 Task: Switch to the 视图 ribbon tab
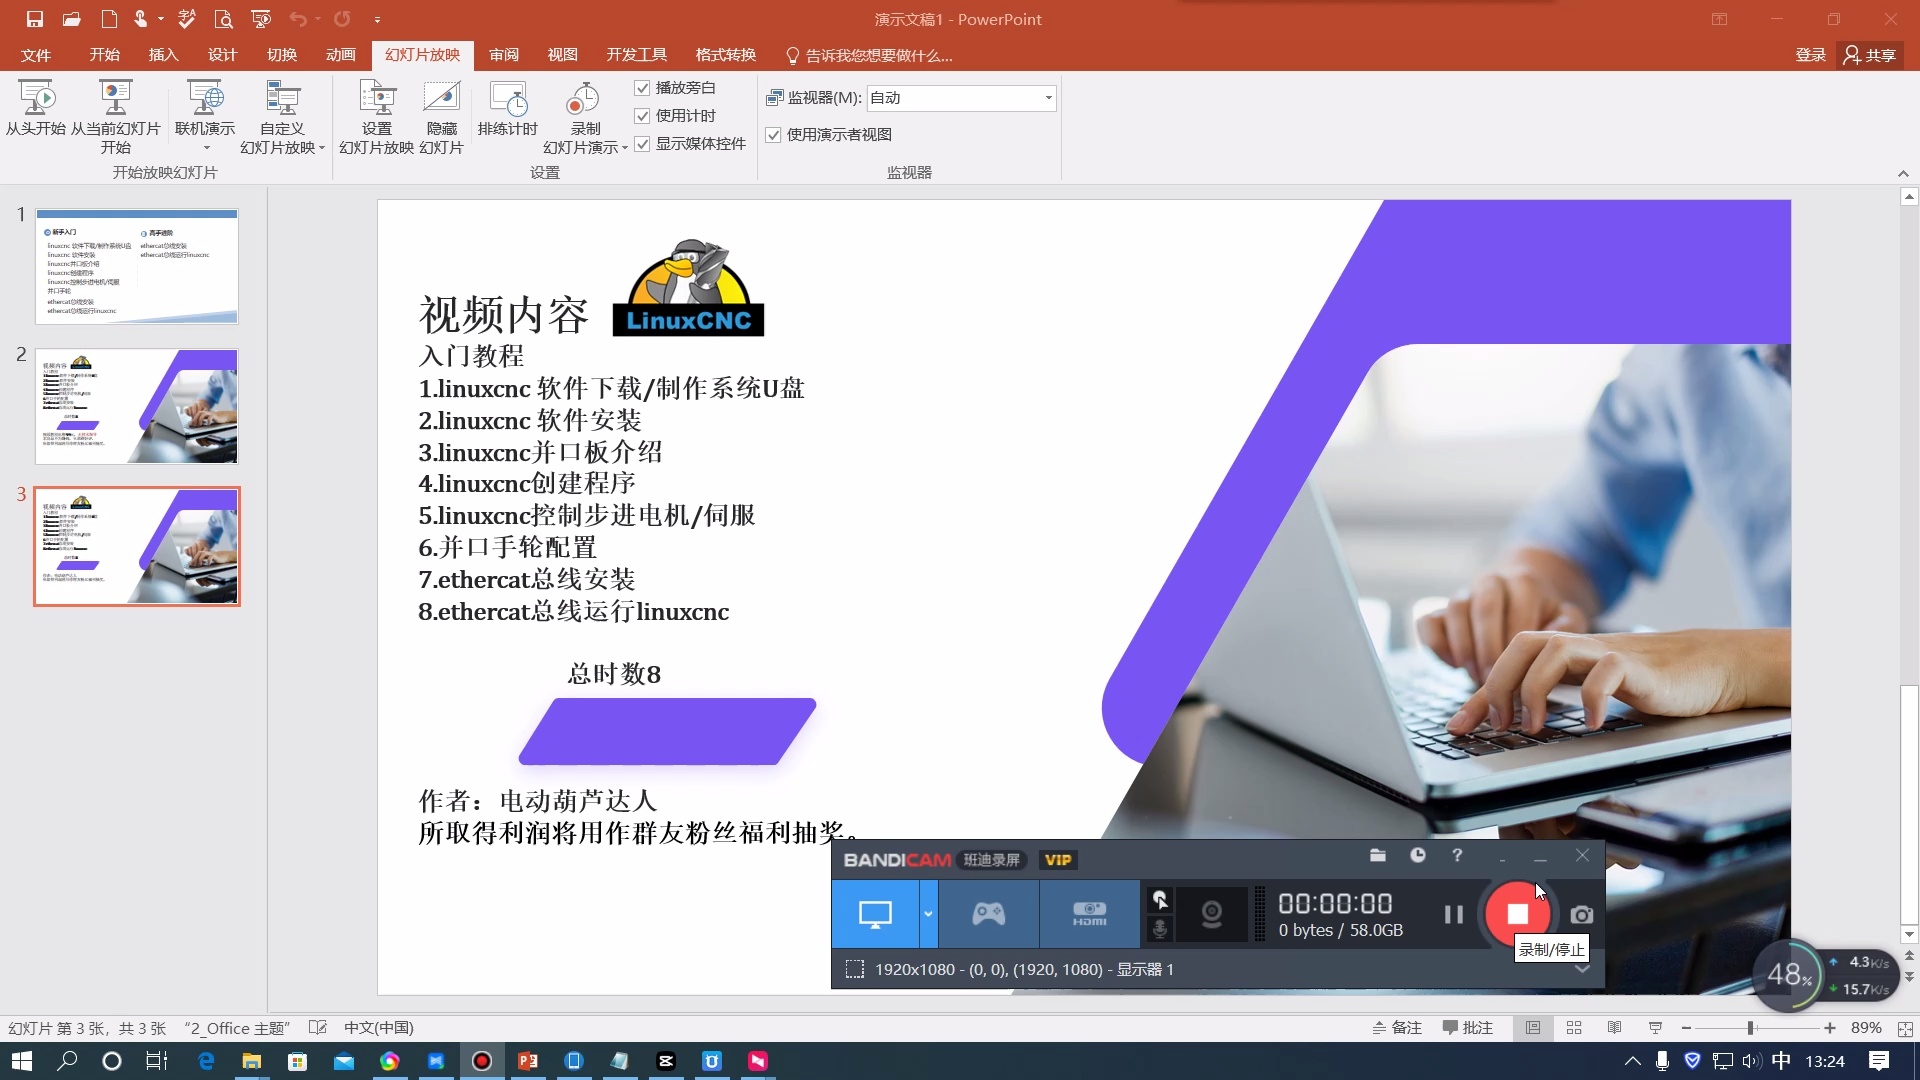[x=562, y=55]
